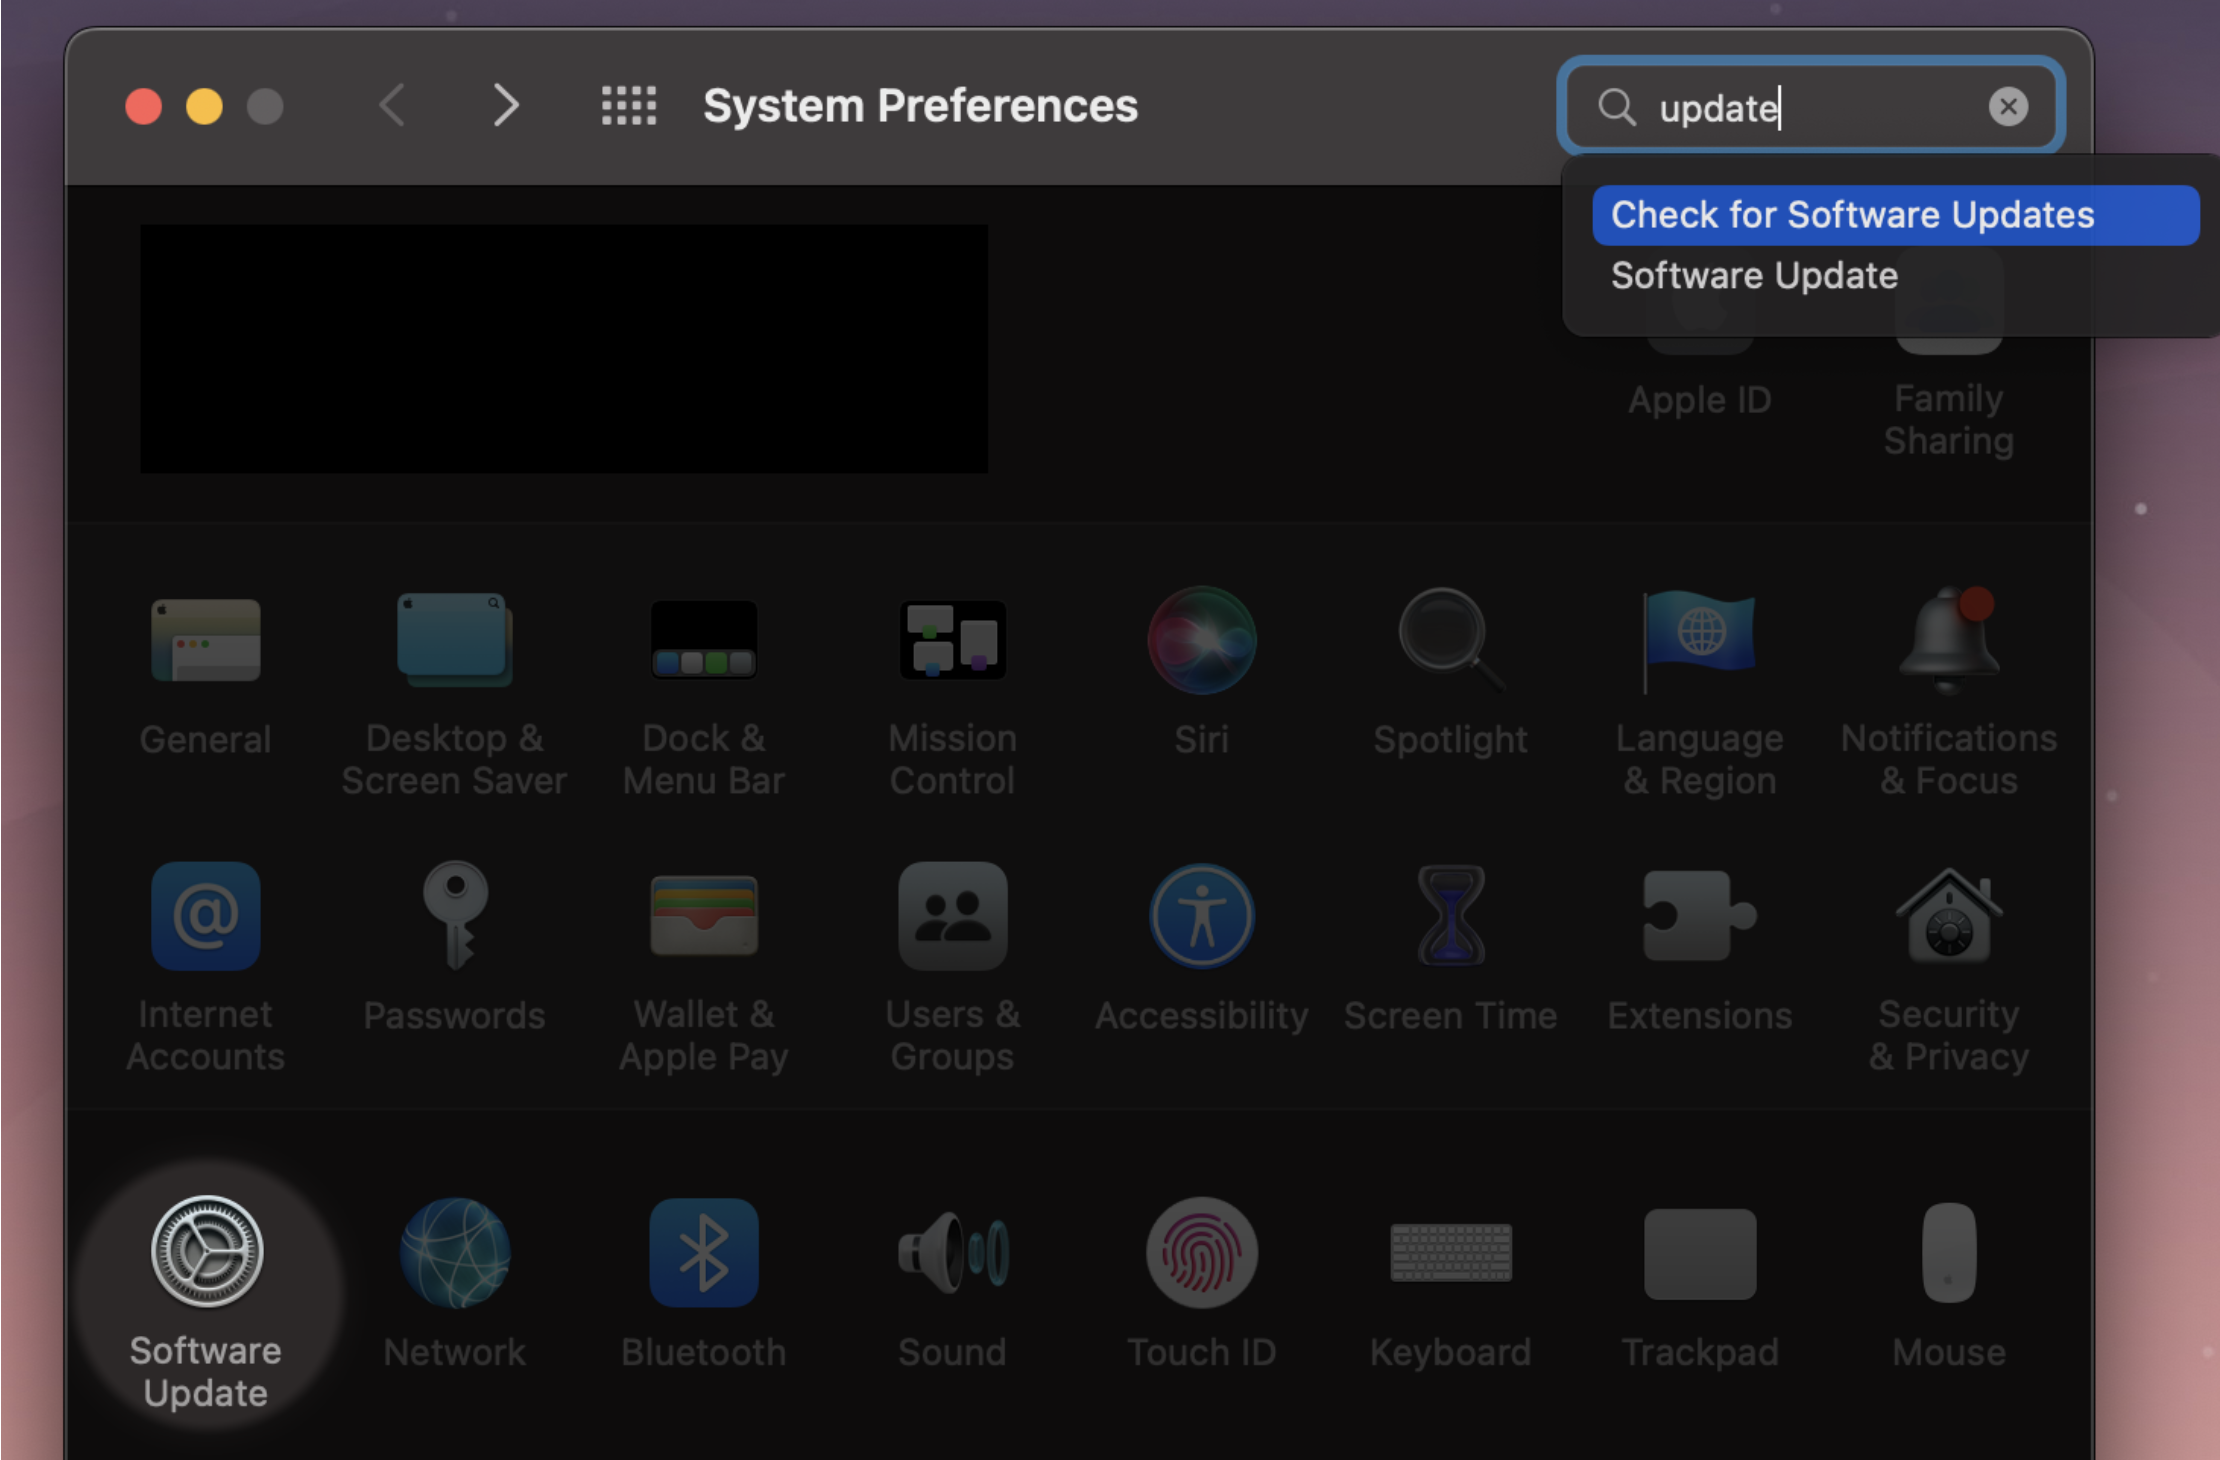Select Check for Software Updates search result

pos(1895,215)
